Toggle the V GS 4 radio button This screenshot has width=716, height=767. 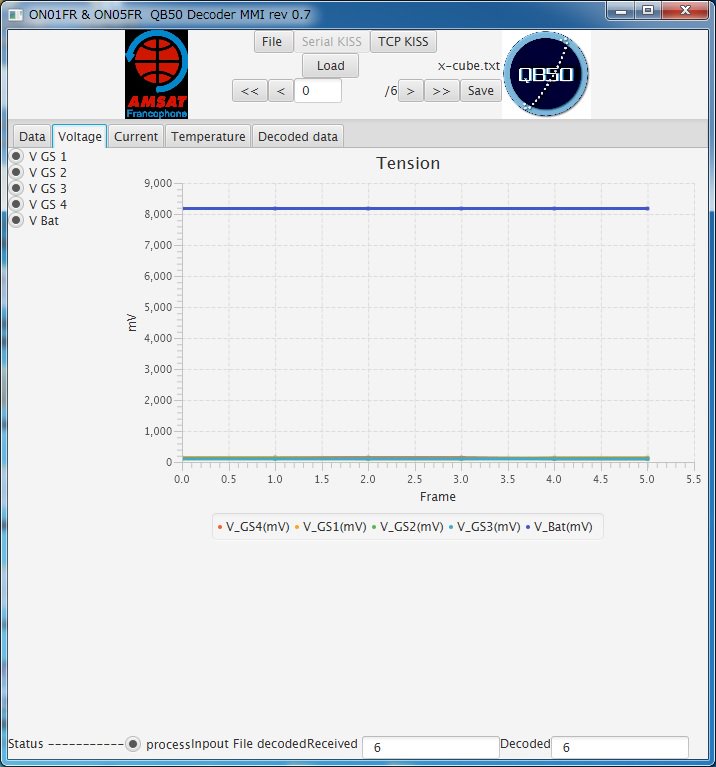coord(16,204)
